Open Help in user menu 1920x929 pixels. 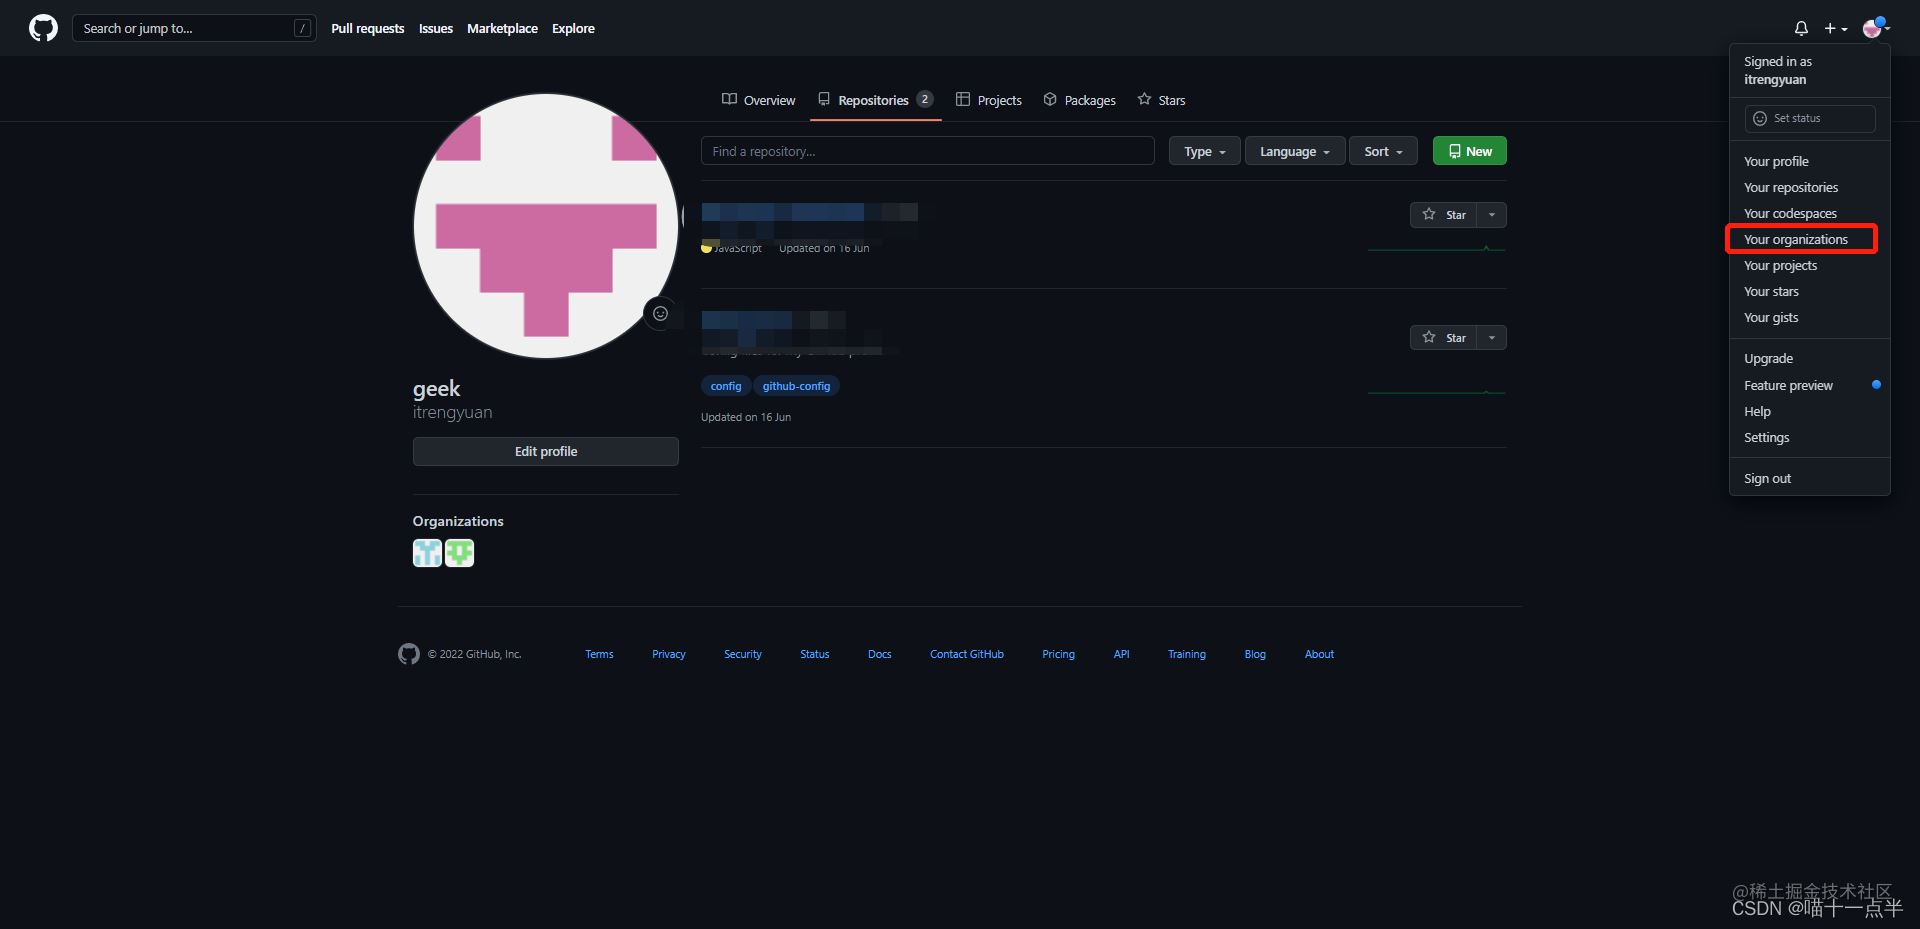[1810, 411]
